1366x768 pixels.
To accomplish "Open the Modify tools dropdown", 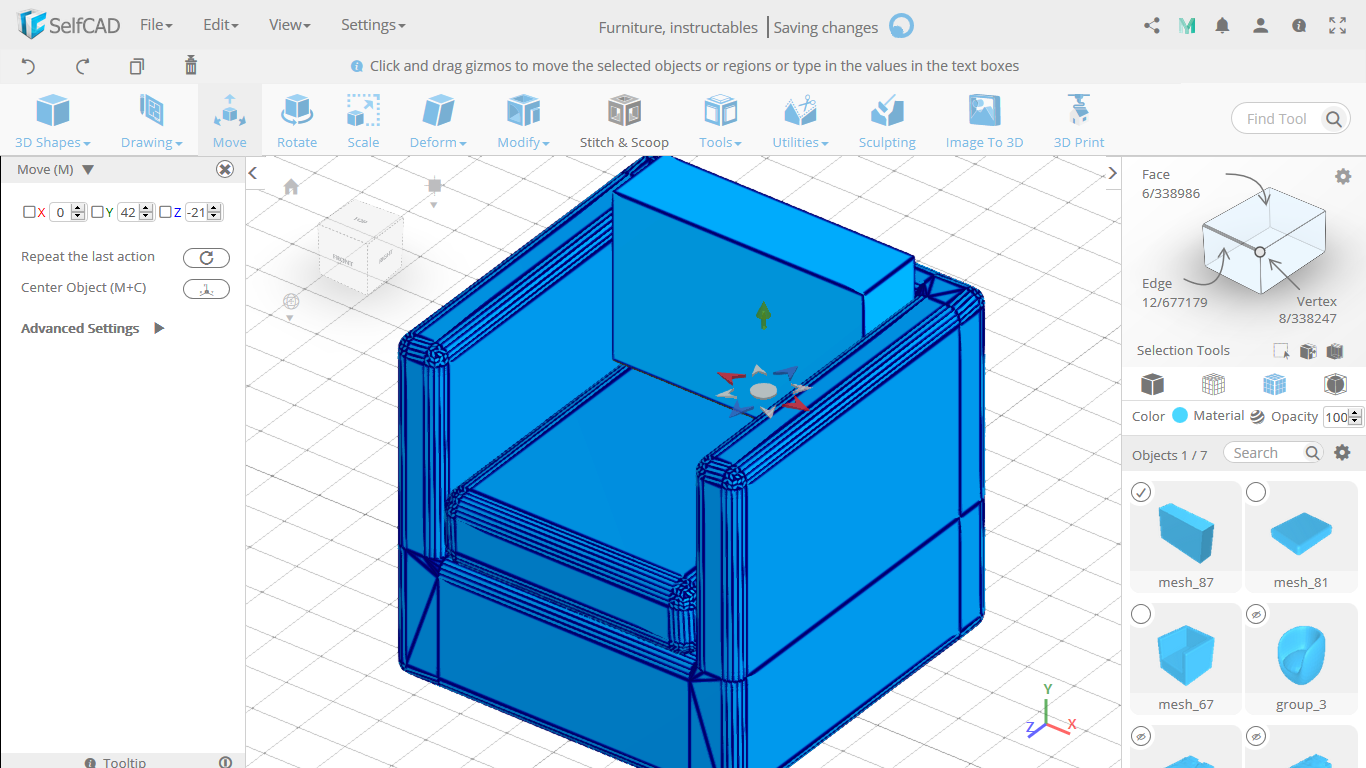I will [523, 121].
